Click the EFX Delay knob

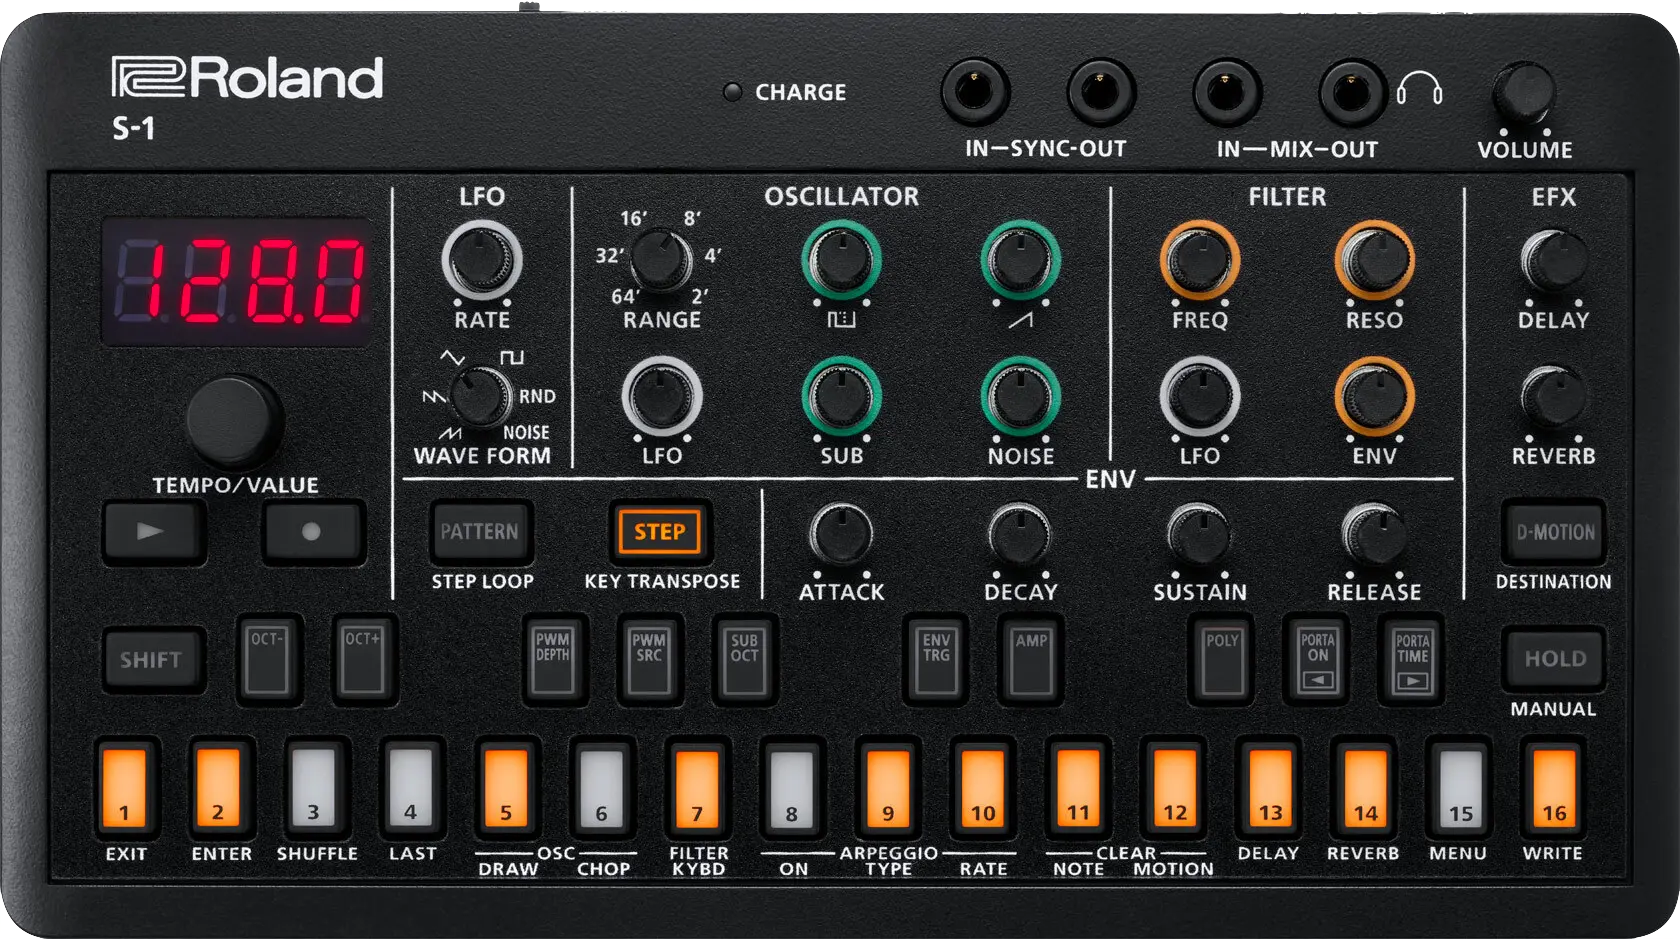coord(1553,261)
